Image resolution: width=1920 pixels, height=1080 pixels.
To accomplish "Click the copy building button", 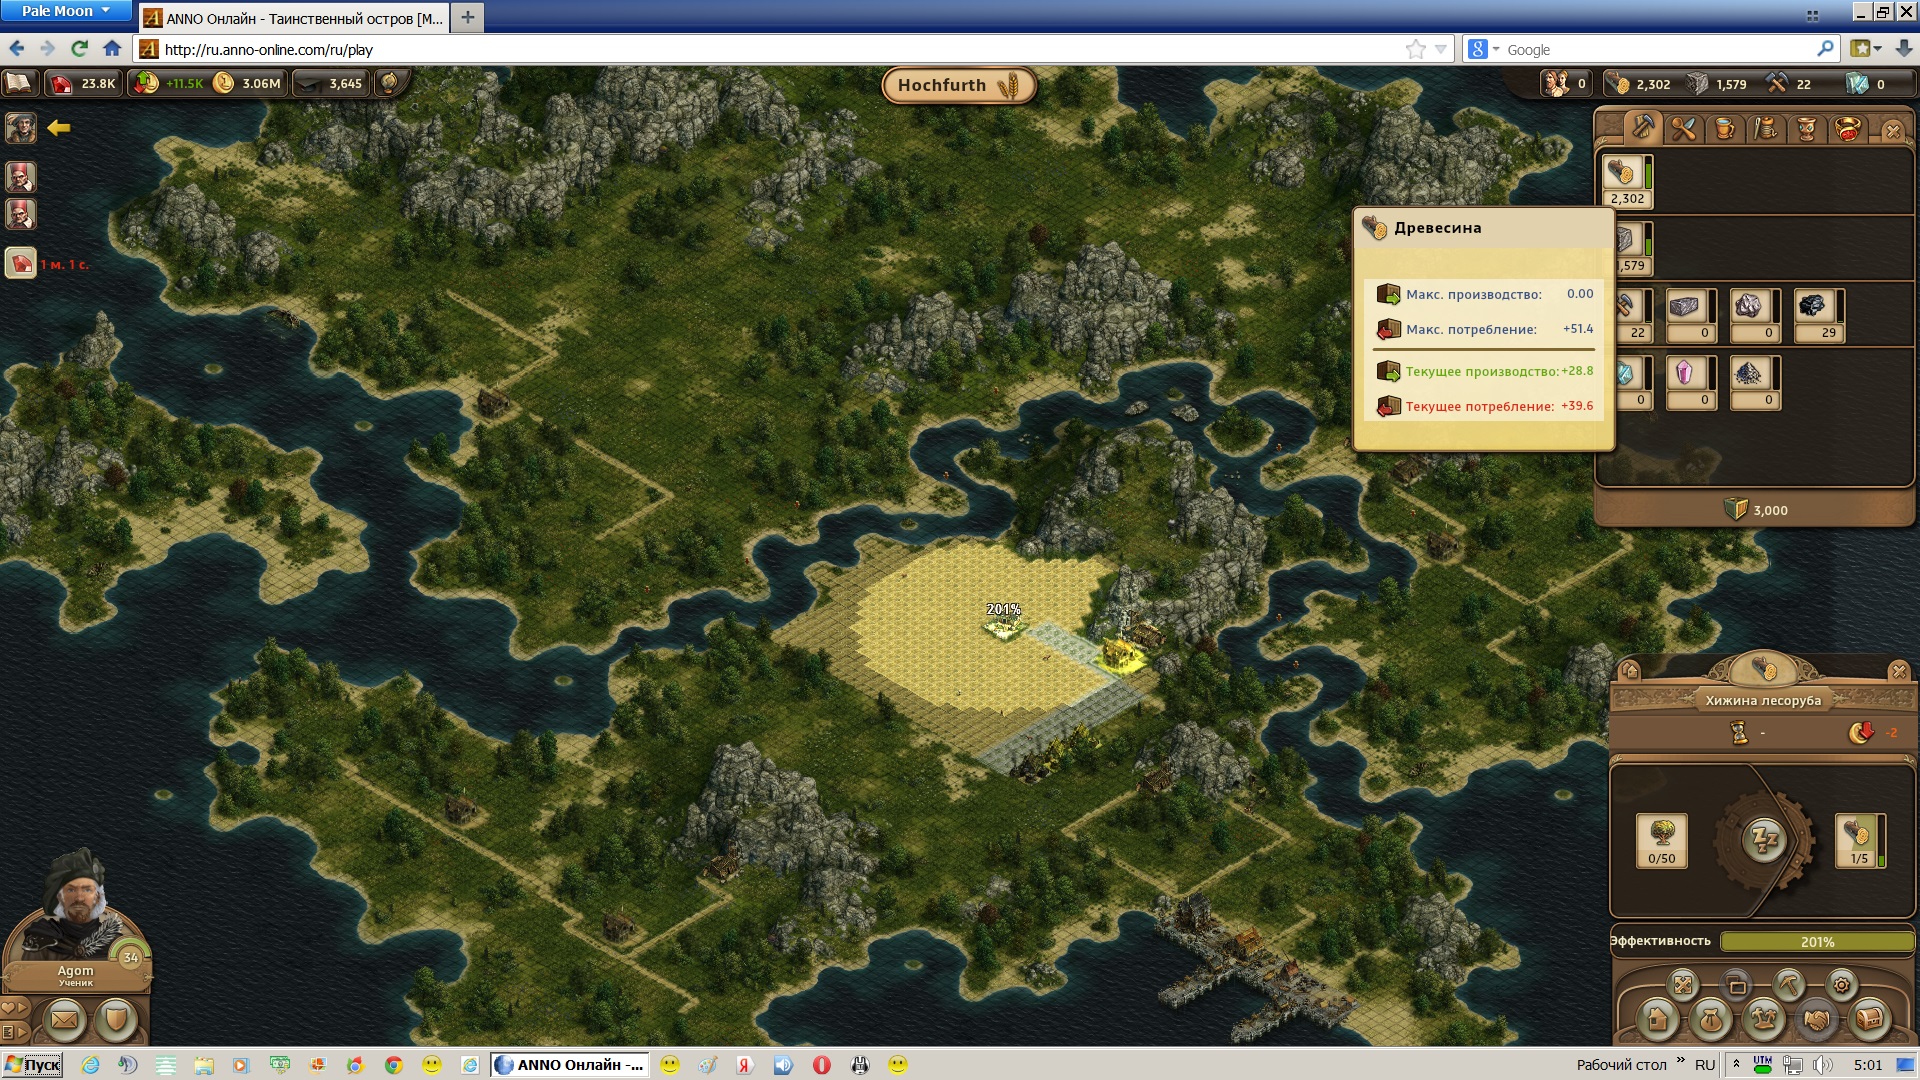I will point(1737,985).
